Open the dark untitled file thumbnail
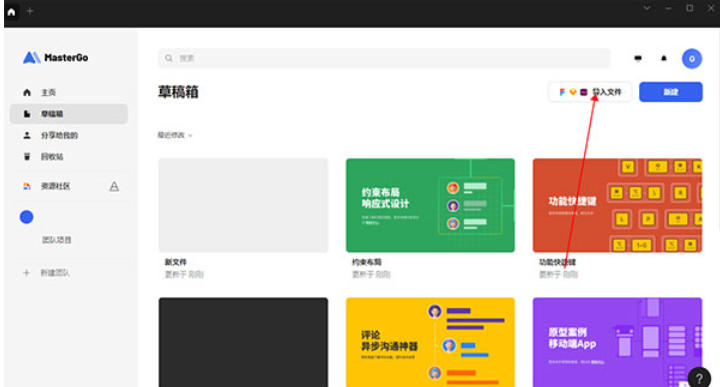The image size is (720, 387). [243, 342]
